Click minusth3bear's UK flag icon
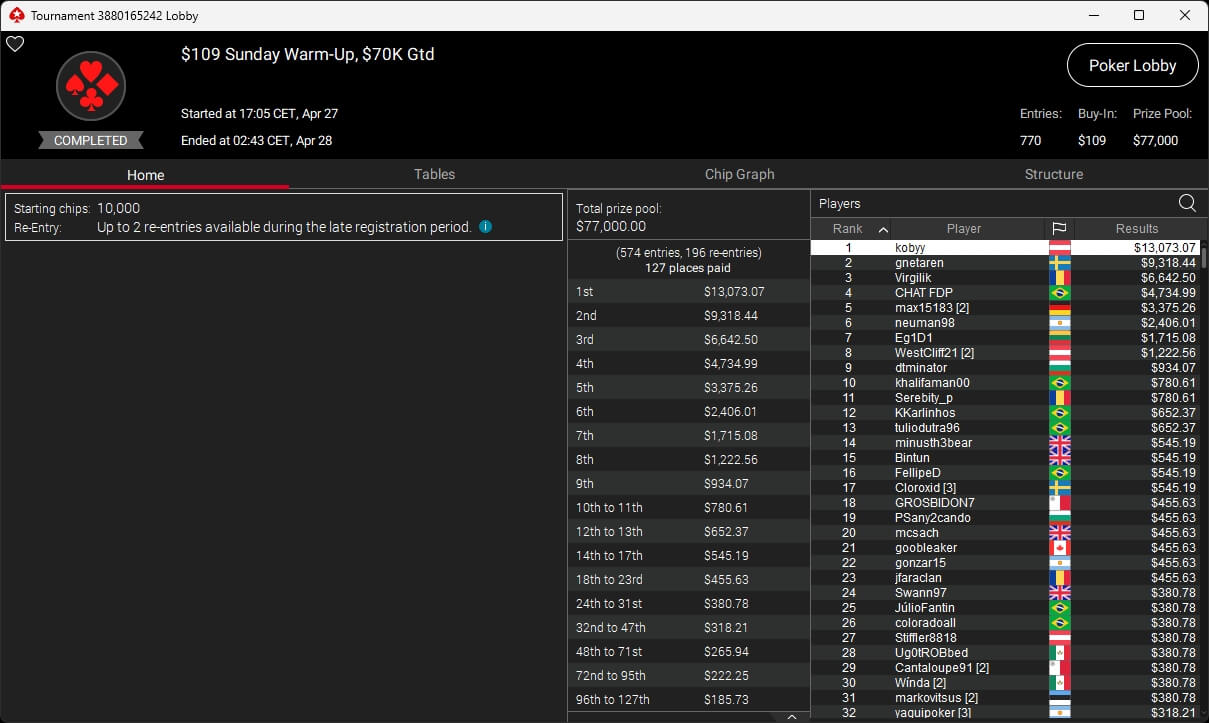The height and width of the screenshot is (723, 1209). click(x=1059, y=442)
